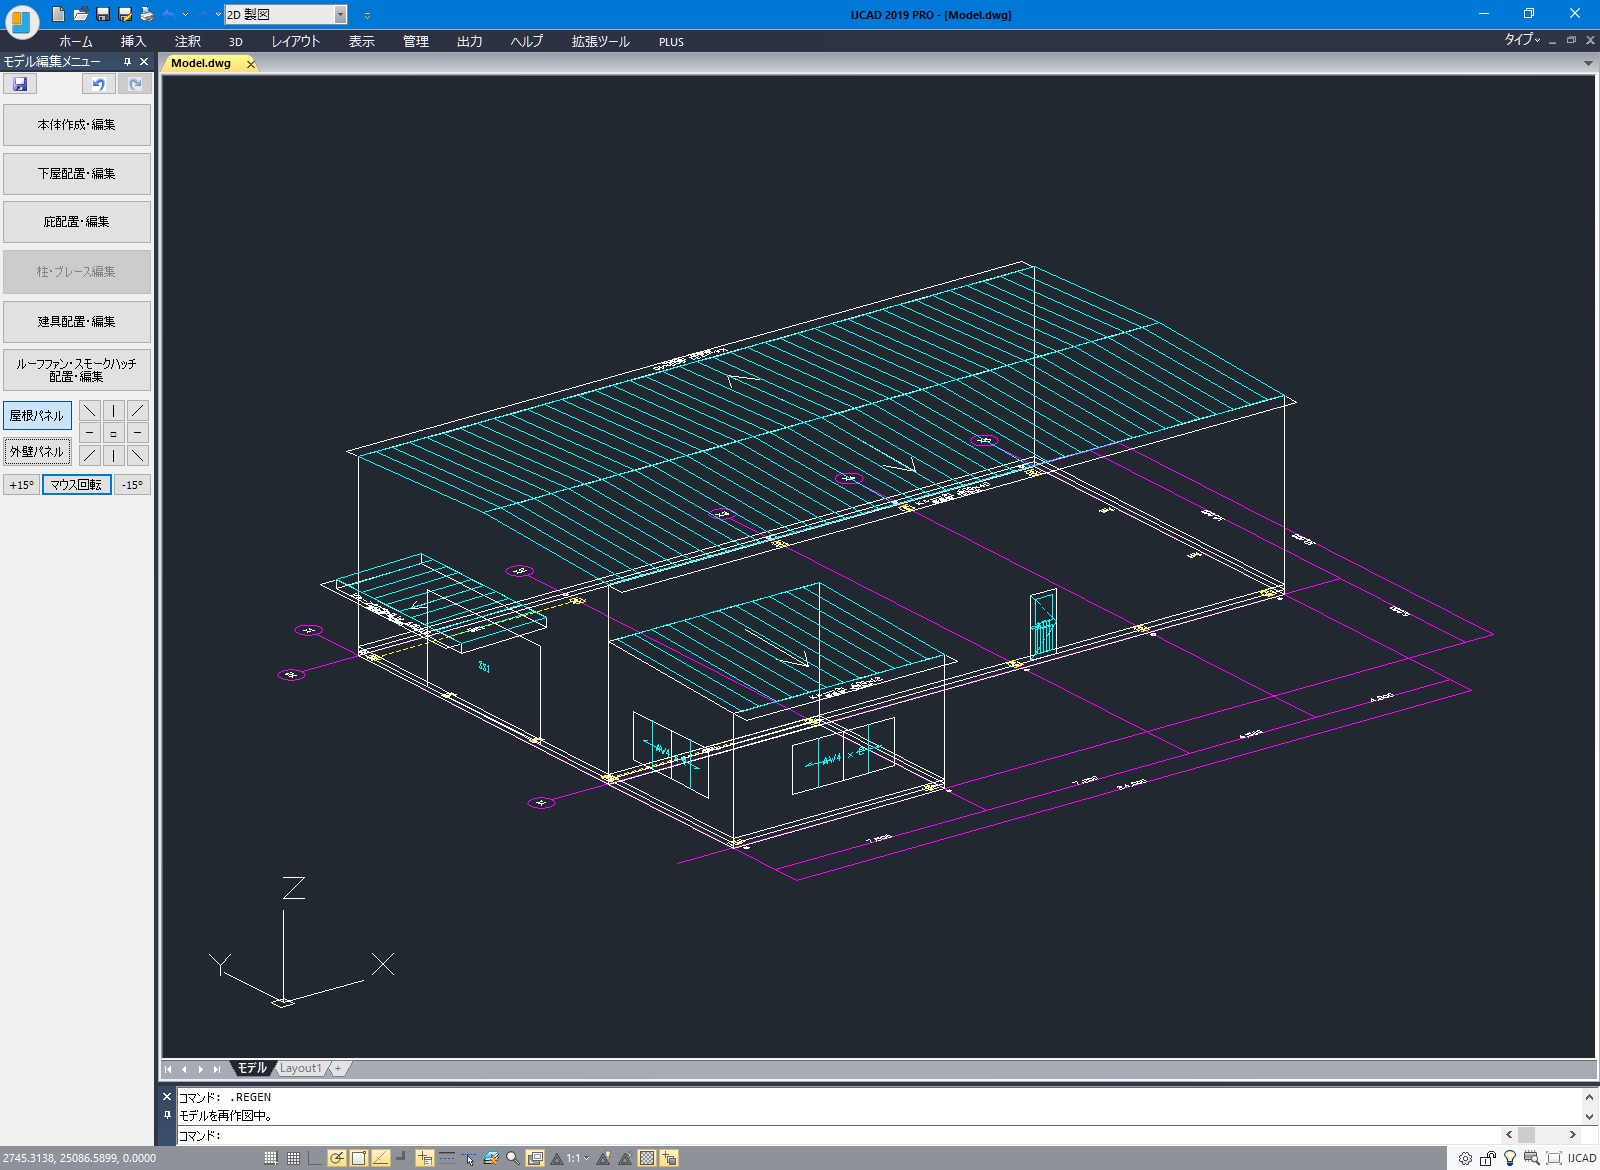Open a file with the folder icon
The image size is (1600, 1170).
tap(80, 14)
